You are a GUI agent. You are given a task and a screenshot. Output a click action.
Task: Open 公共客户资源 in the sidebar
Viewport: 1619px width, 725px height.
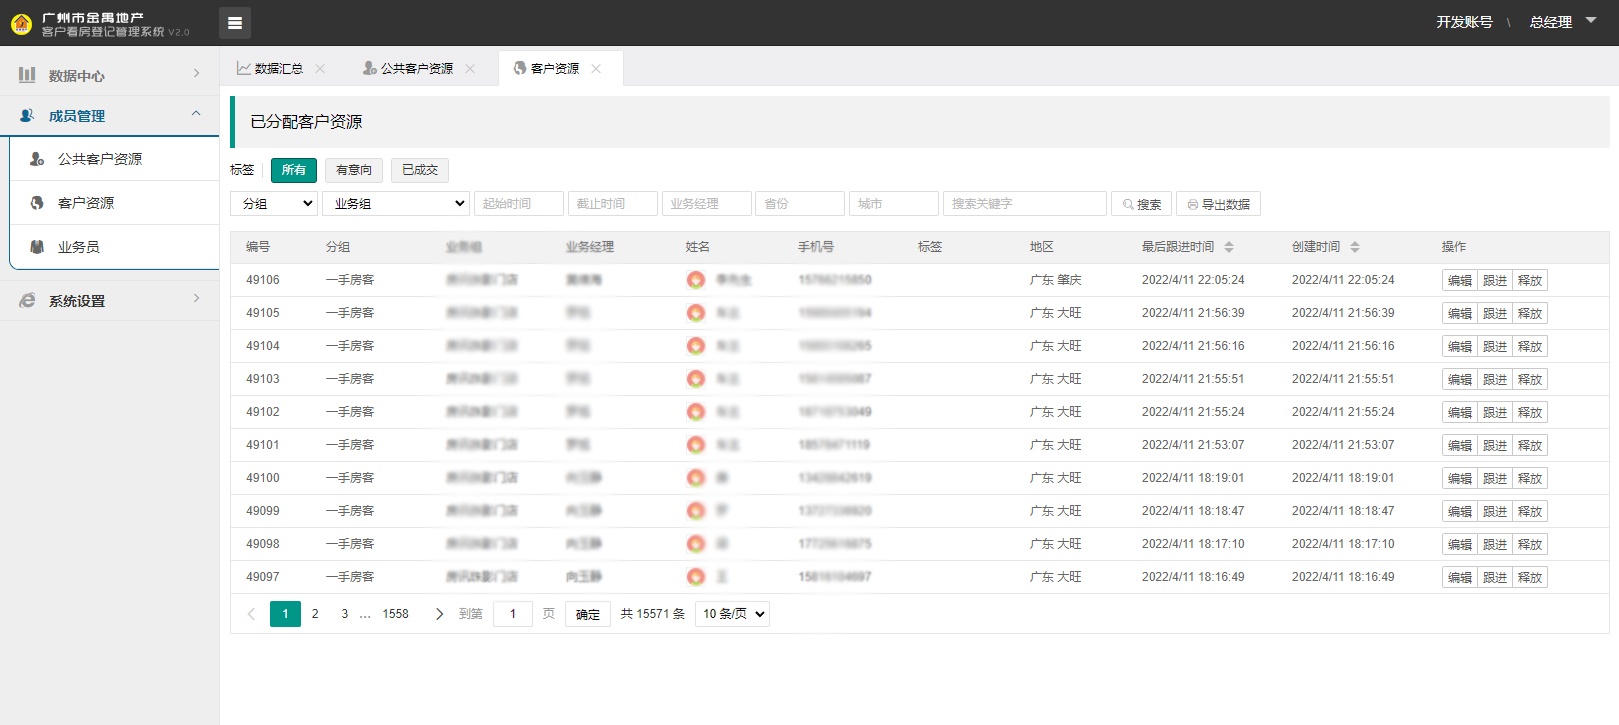[x=114, y=159]
